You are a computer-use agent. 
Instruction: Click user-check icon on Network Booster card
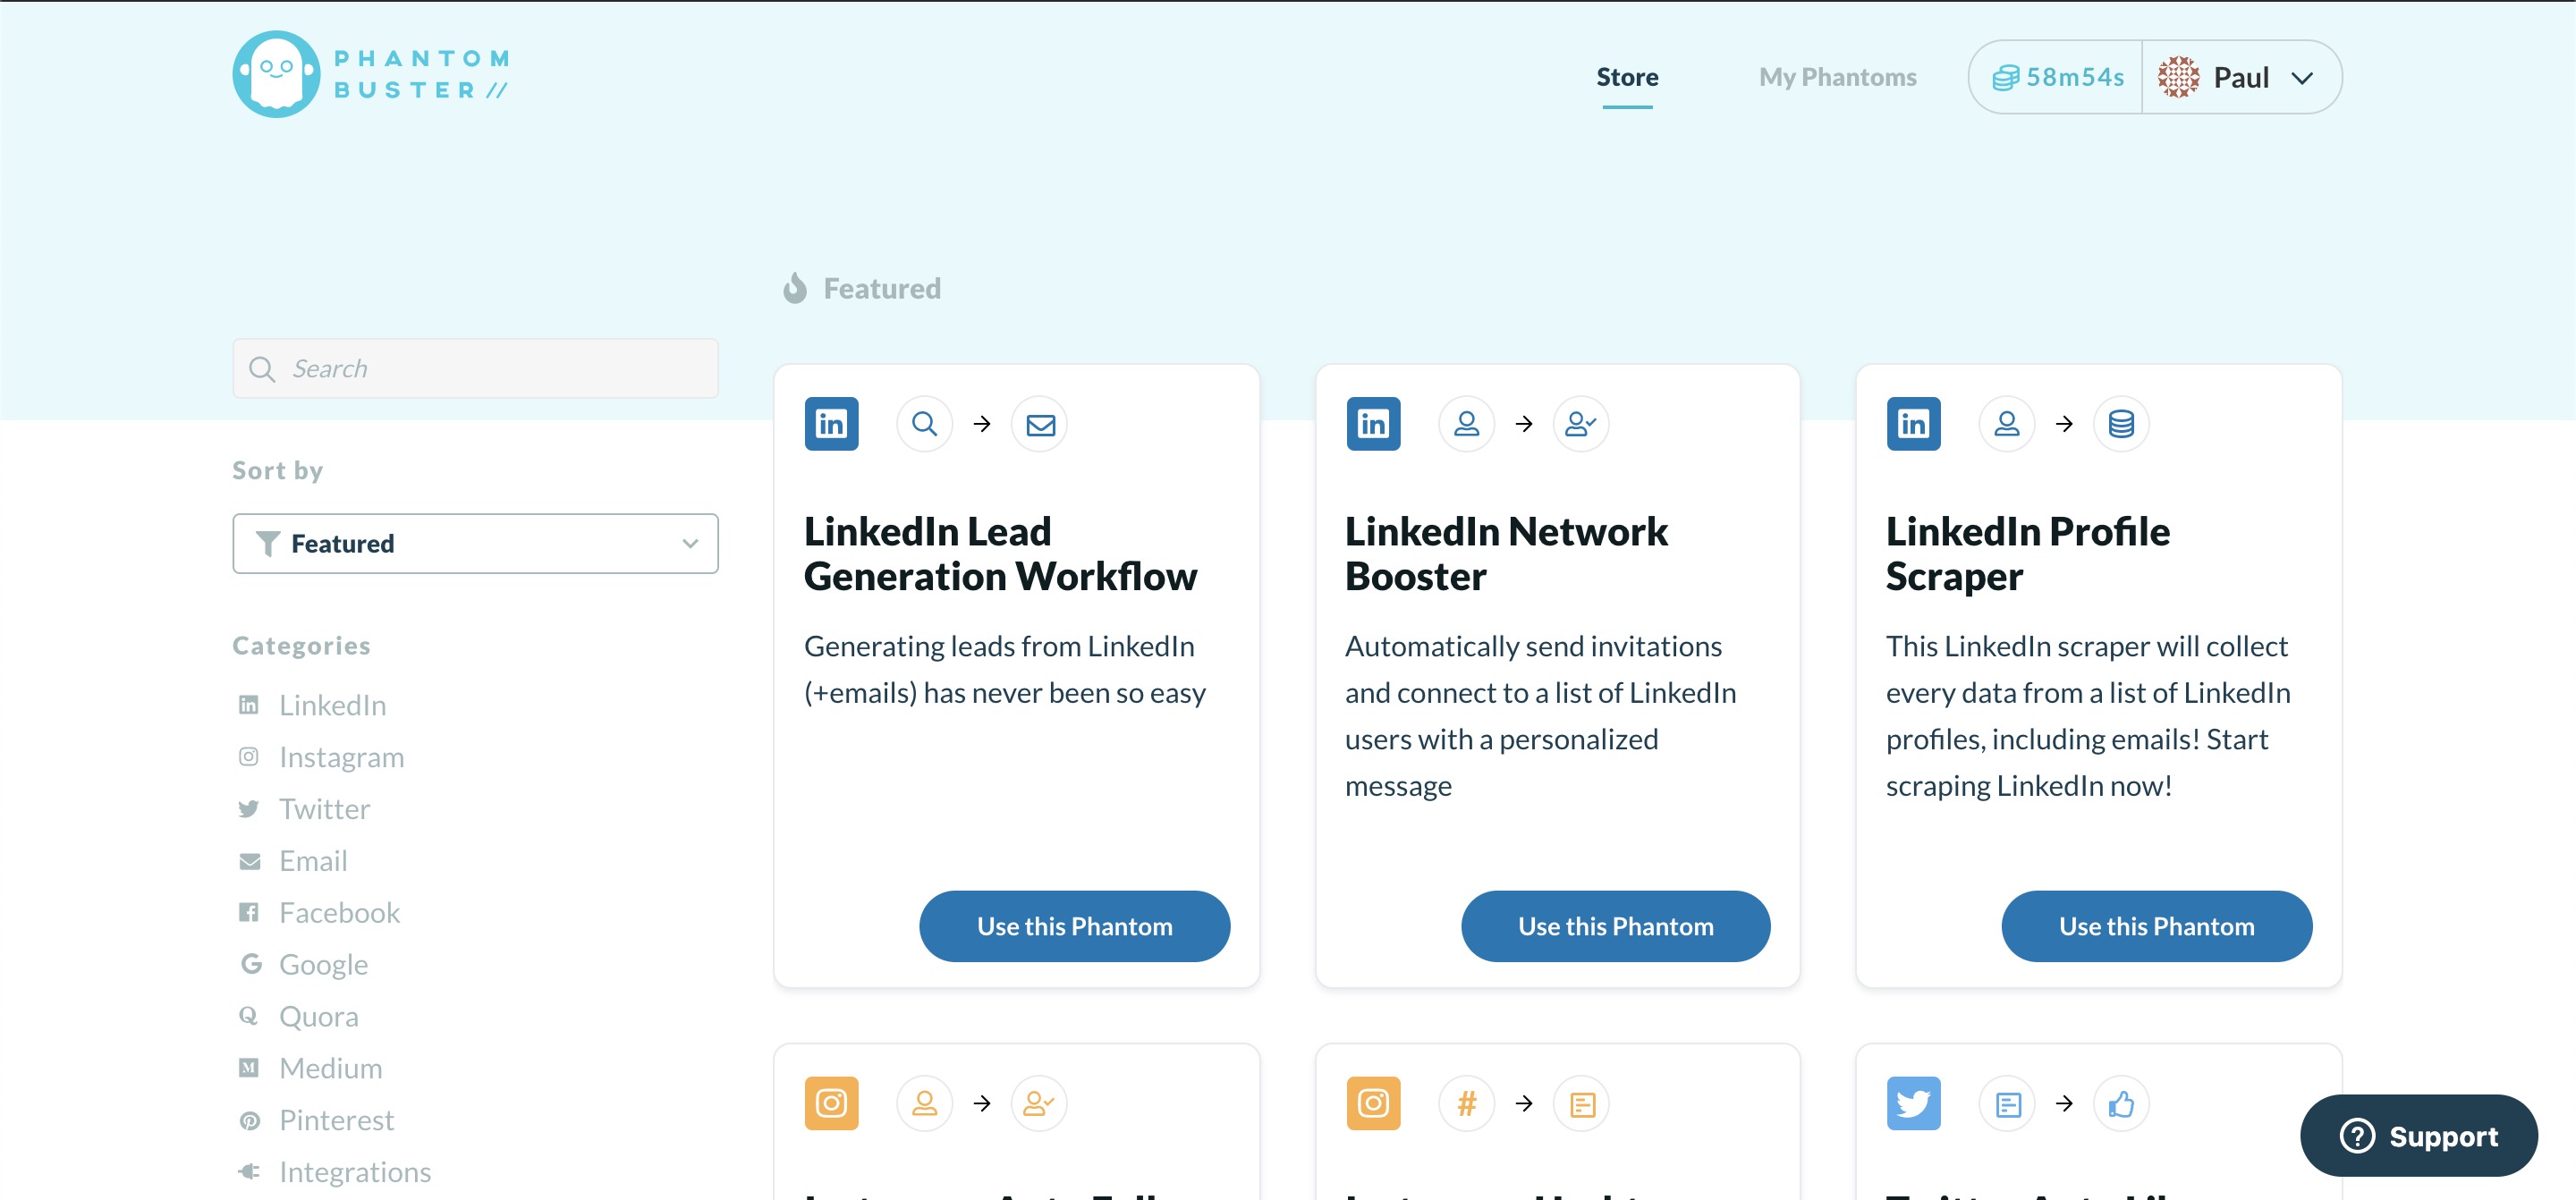1581,424
